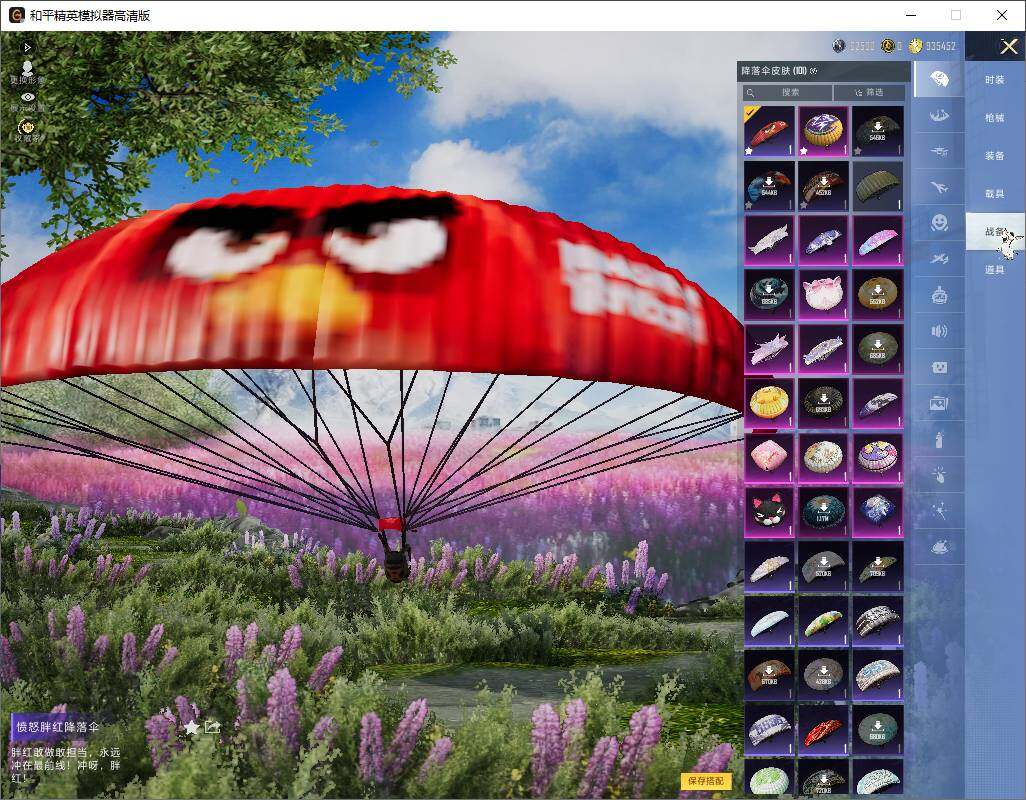Click the 更换形象 character icon
1026x800 pixels.
tap(27, 68)
